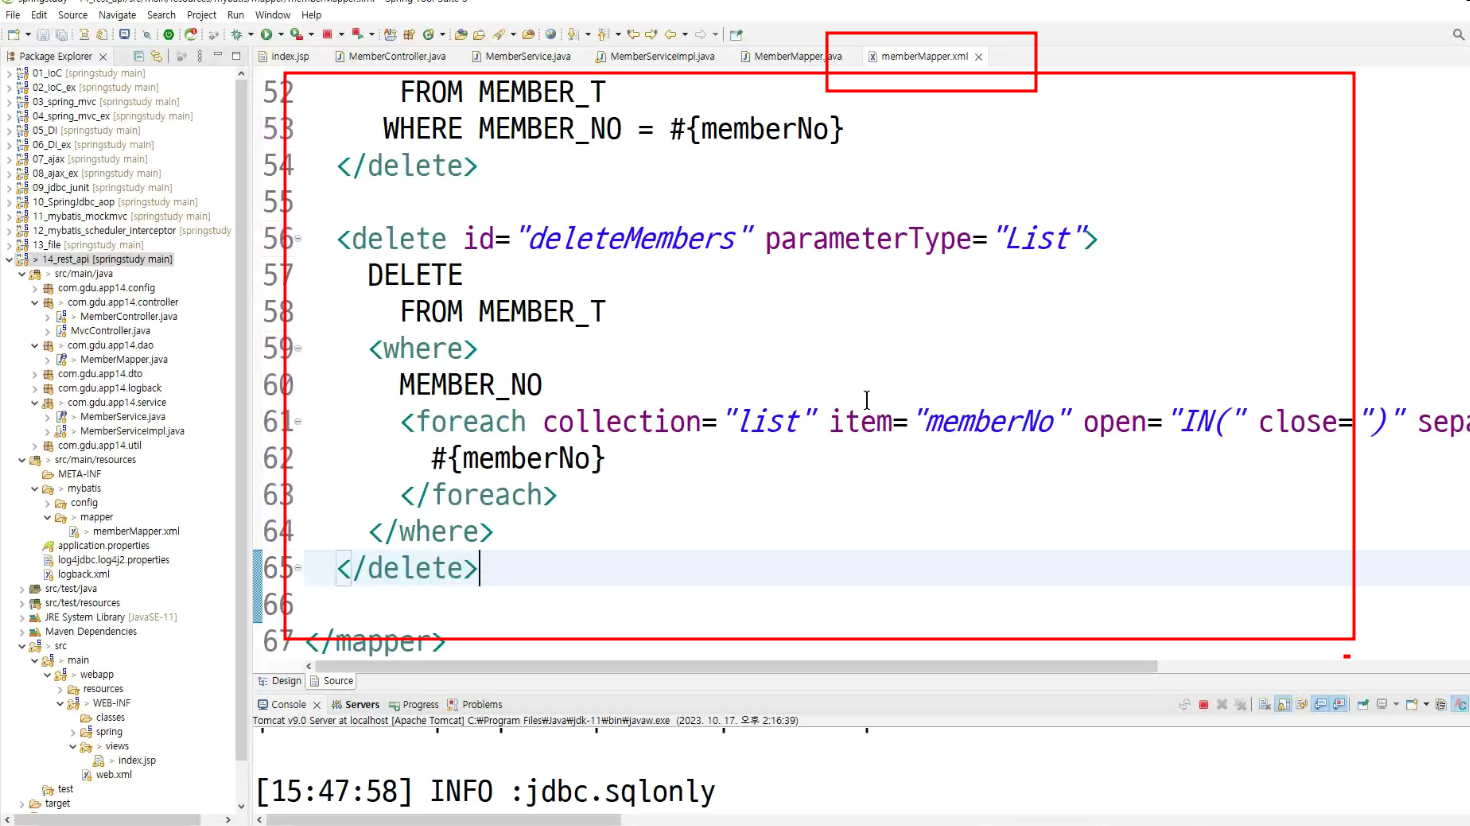Click the Open Type icon in toolbar
Viewport: 1470px width, 826px height.
click(x=461, y=34)
